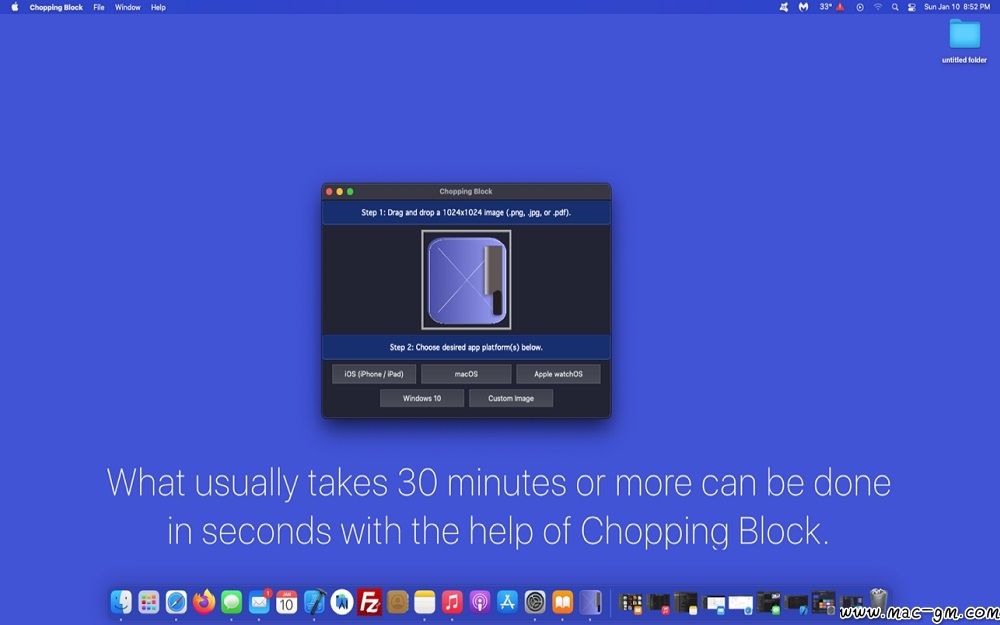Launch Safari from the dock
Viewport: 1000px width, 625px height.
[x=176, y=601]
